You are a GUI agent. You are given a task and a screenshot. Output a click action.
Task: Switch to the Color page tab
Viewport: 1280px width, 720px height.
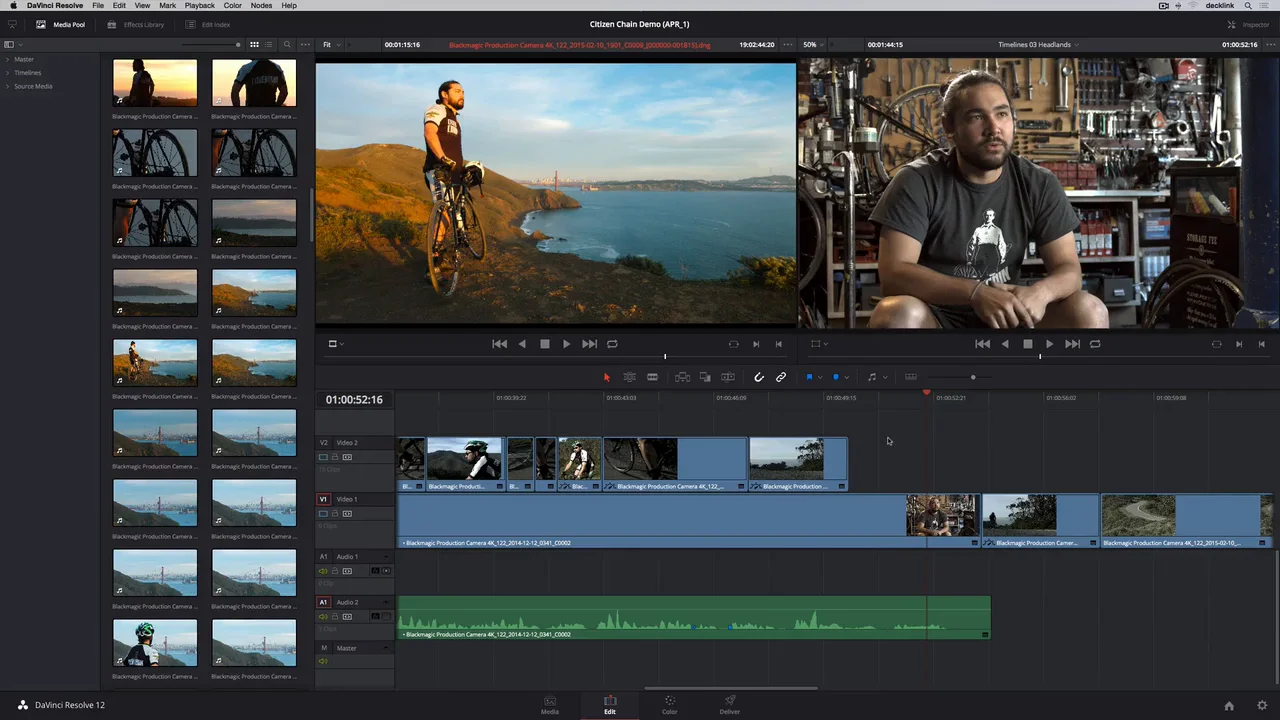pos(669,705)
